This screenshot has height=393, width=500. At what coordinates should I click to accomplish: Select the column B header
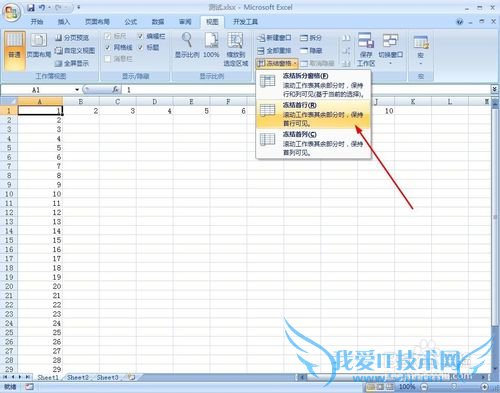click(x=81, y=101)
